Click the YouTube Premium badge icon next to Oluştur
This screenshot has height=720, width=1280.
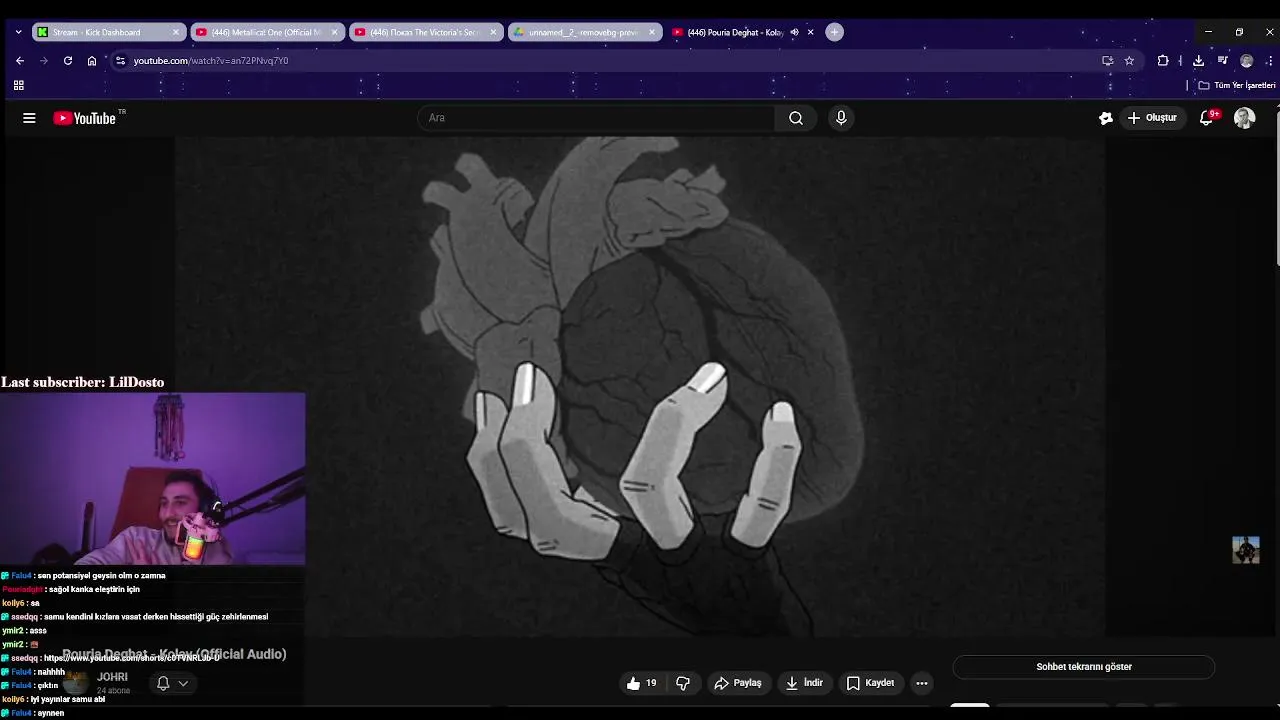pos(1106,118)
